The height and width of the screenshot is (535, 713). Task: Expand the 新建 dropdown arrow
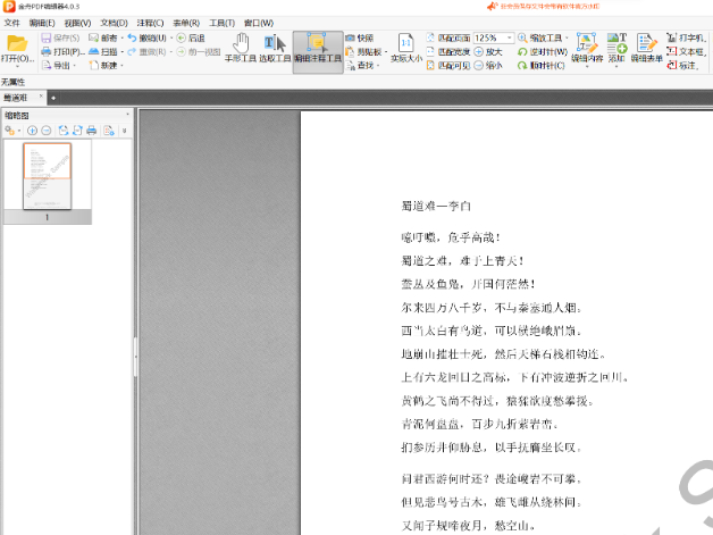point(122,65)
